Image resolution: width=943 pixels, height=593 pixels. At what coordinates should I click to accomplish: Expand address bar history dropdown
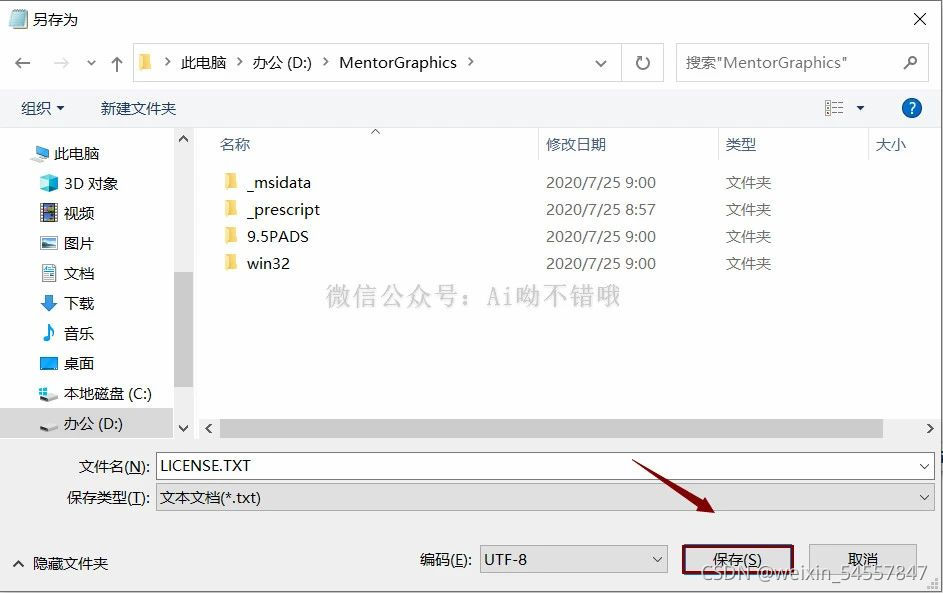click(600, 63)
